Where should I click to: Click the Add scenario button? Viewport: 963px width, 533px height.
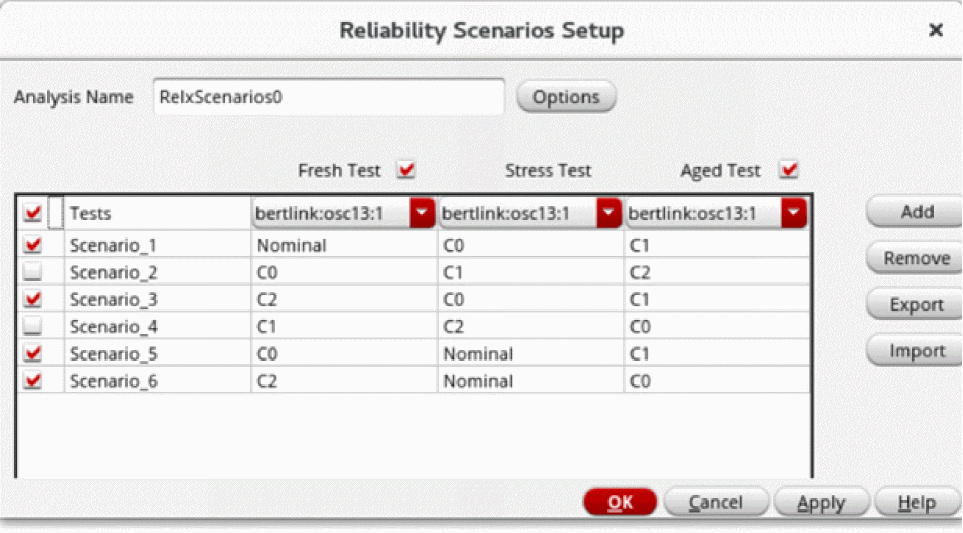pos(916,212)
